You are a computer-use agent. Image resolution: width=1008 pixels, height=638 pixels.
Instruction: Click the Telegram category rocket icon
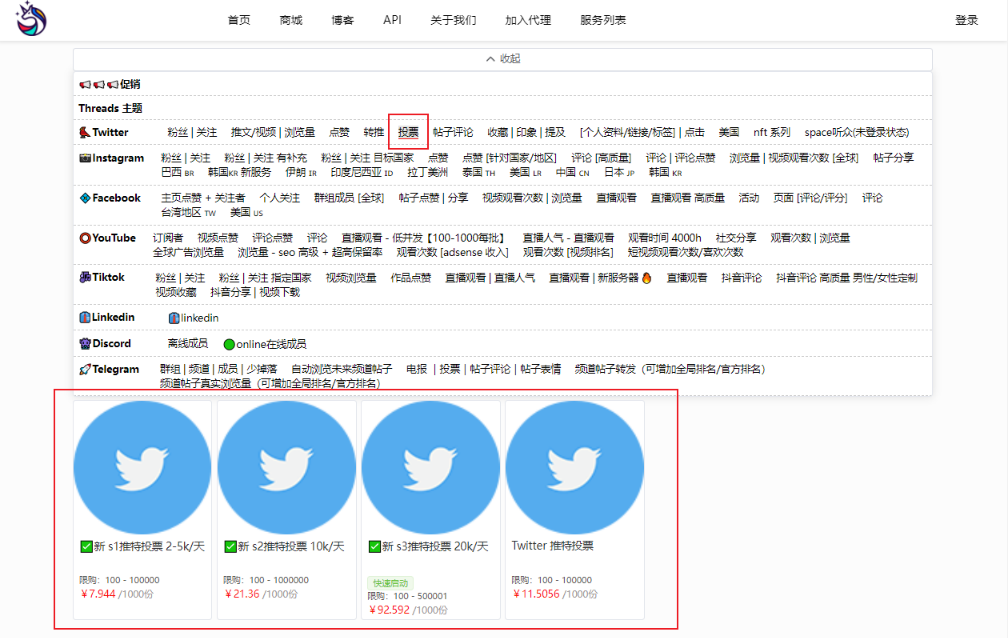(84, 369)
